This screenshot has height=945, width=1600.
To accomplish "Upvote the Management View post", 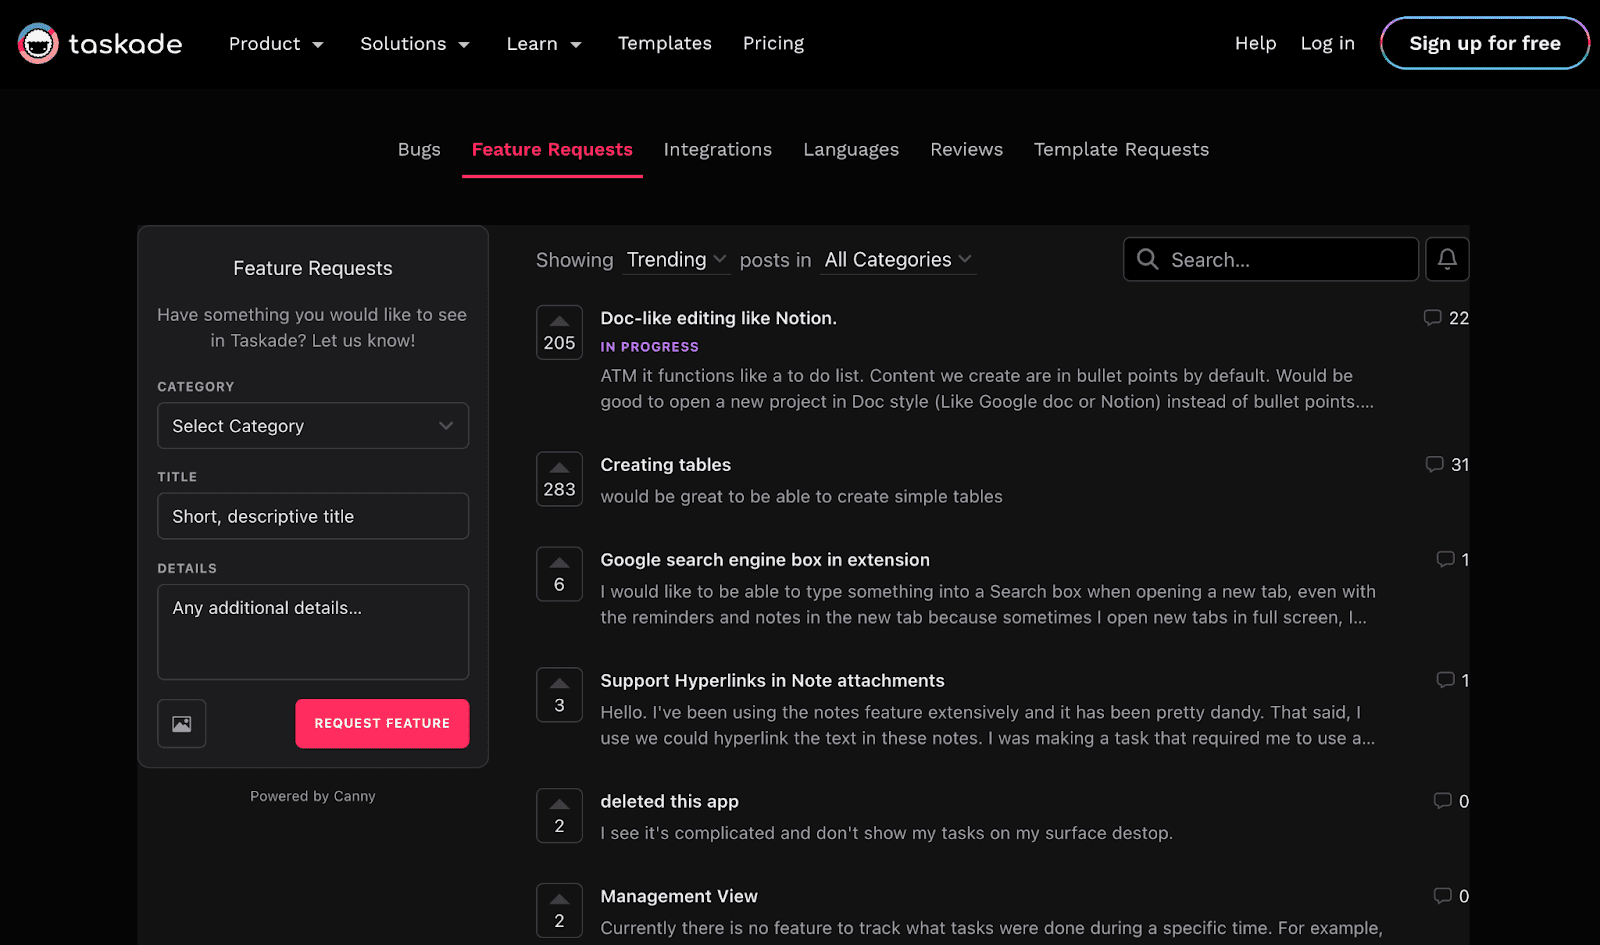I will [559, 911].
